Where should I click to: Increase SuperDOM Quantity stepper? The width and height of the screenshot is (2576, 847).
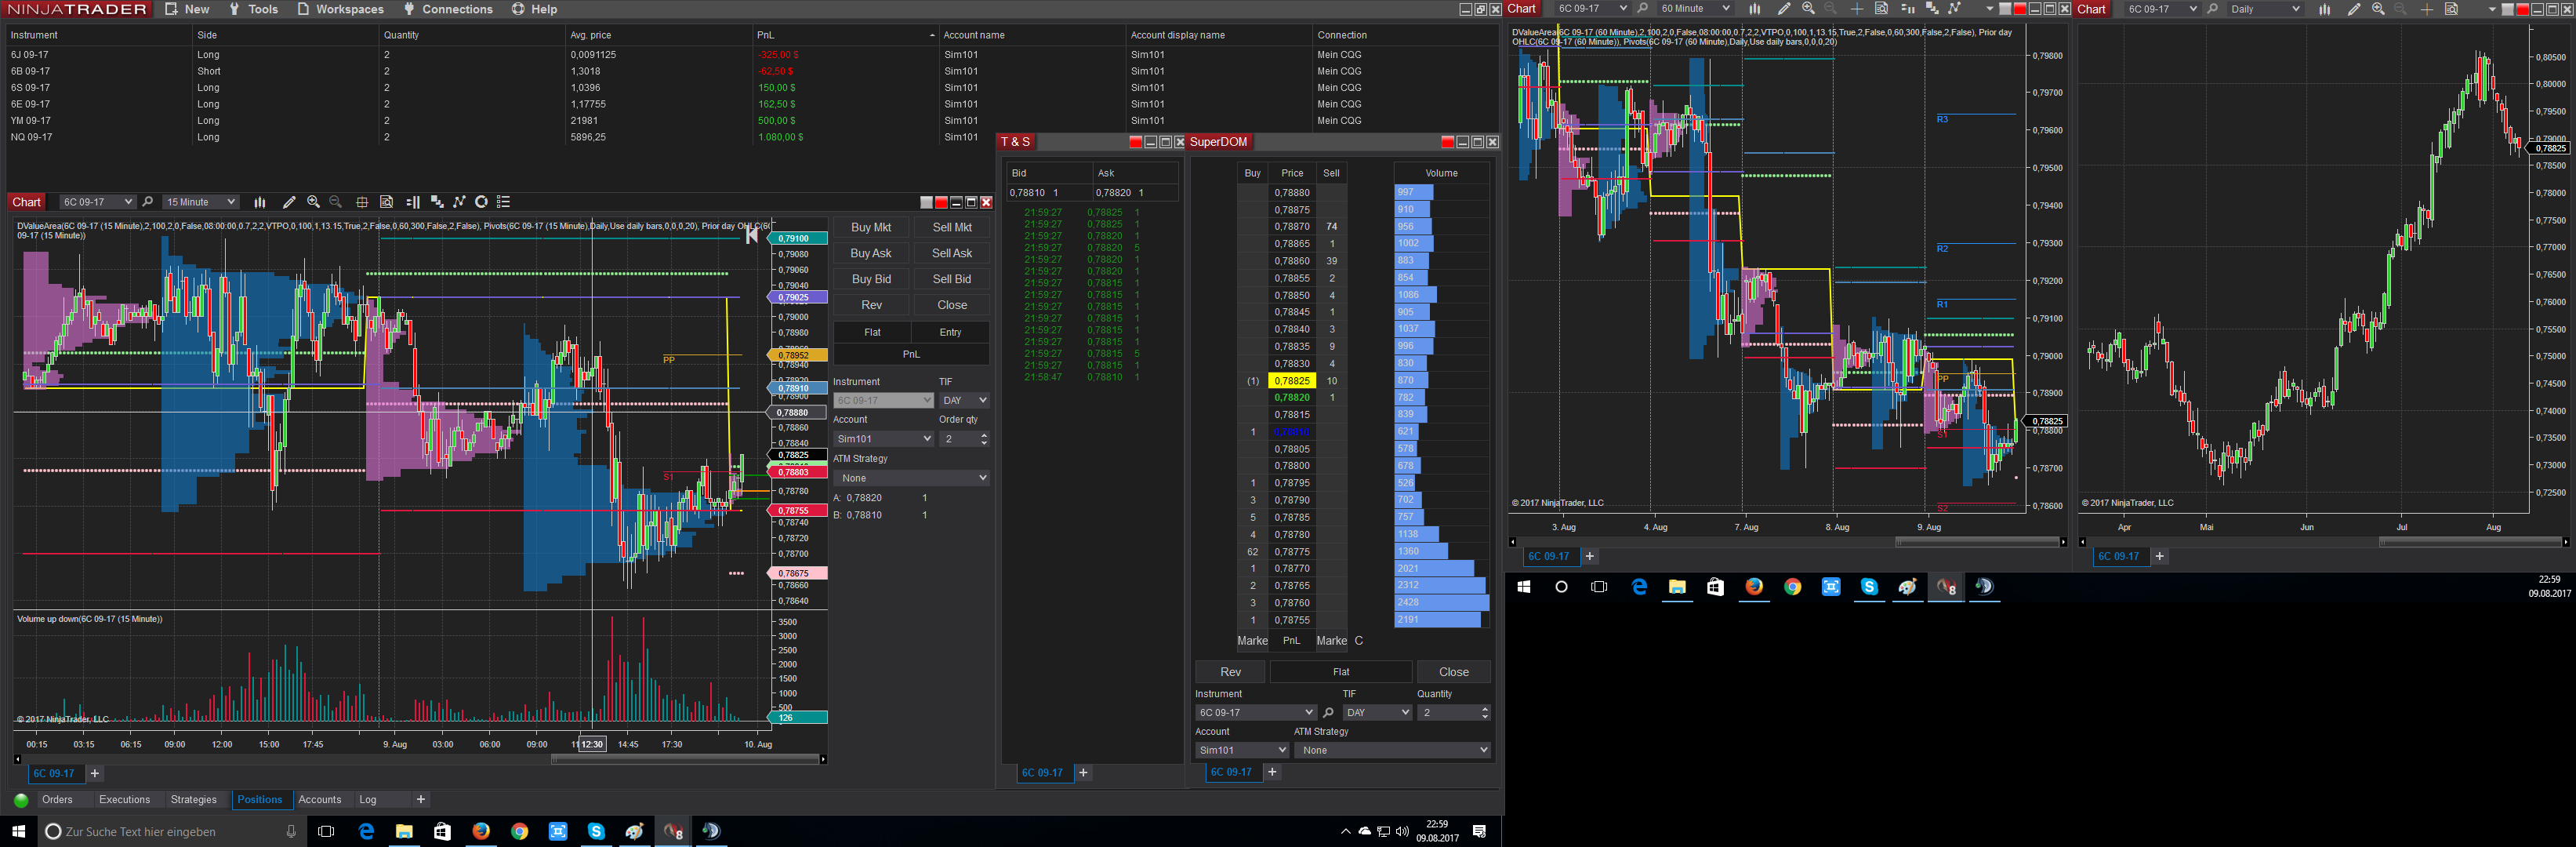coord(1484,709)
